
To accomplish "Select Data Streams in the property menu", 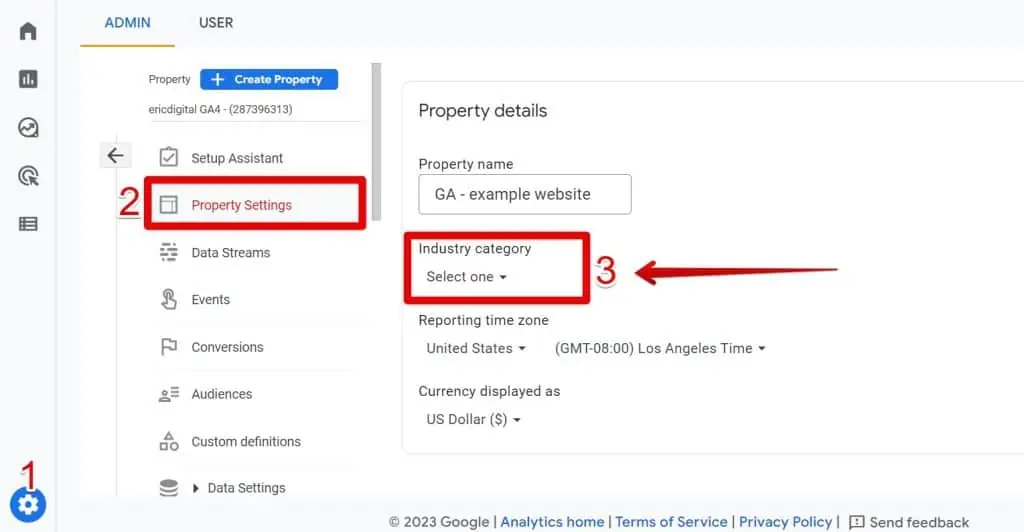I will (x=230, y=253).
